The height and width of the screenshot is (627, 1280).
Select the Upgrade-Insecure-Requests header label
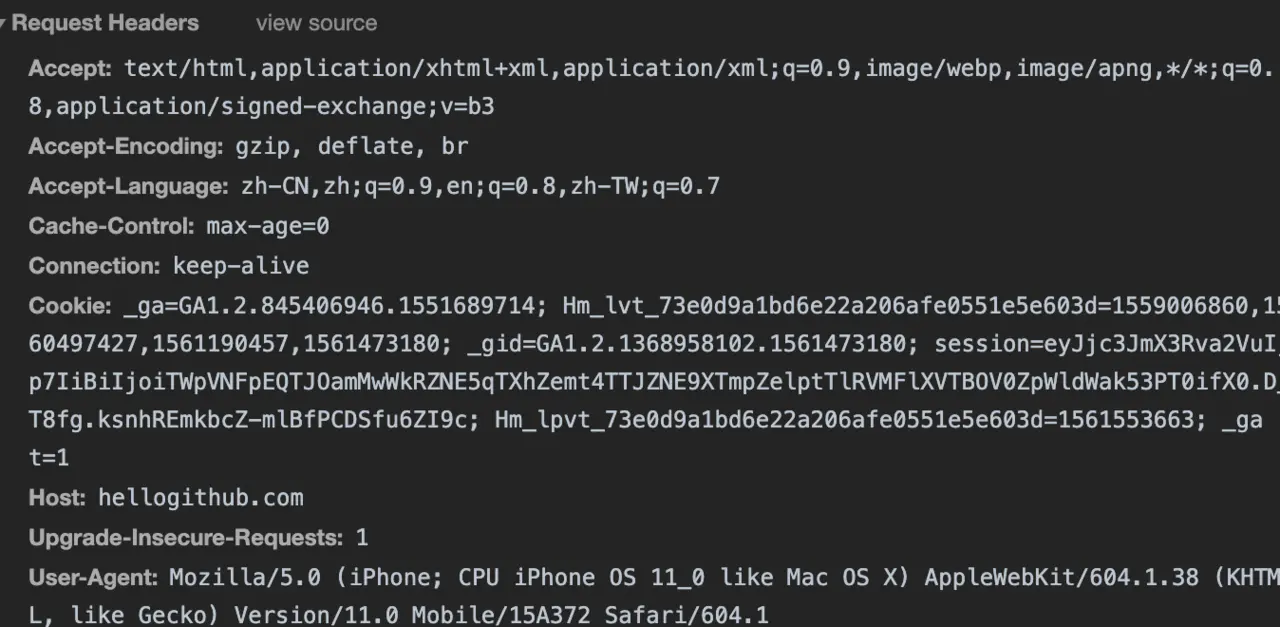click(x=186, y=538)
